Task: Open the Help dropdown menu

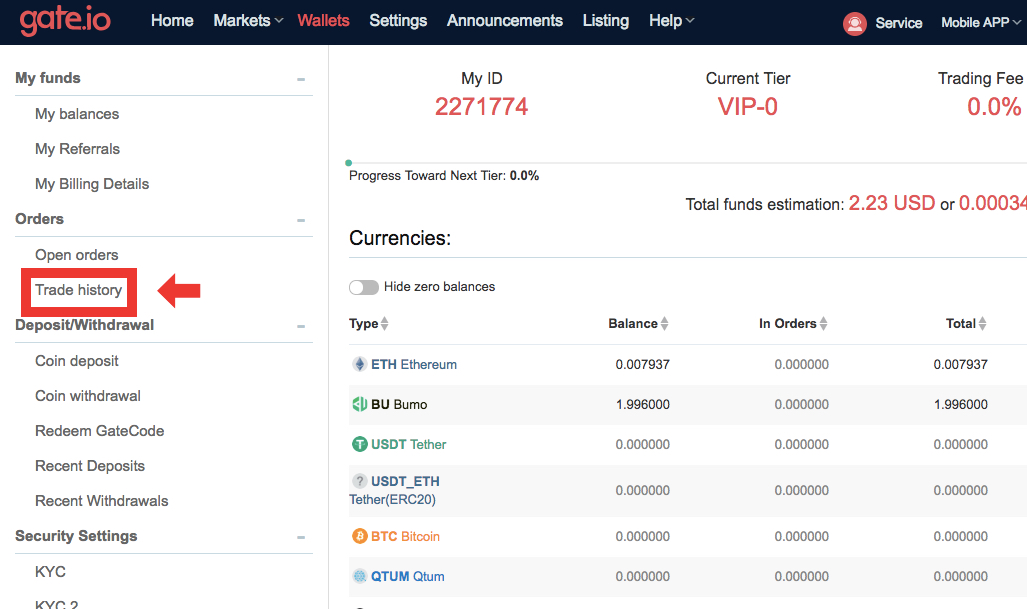Action: click(x=671, y=21)
